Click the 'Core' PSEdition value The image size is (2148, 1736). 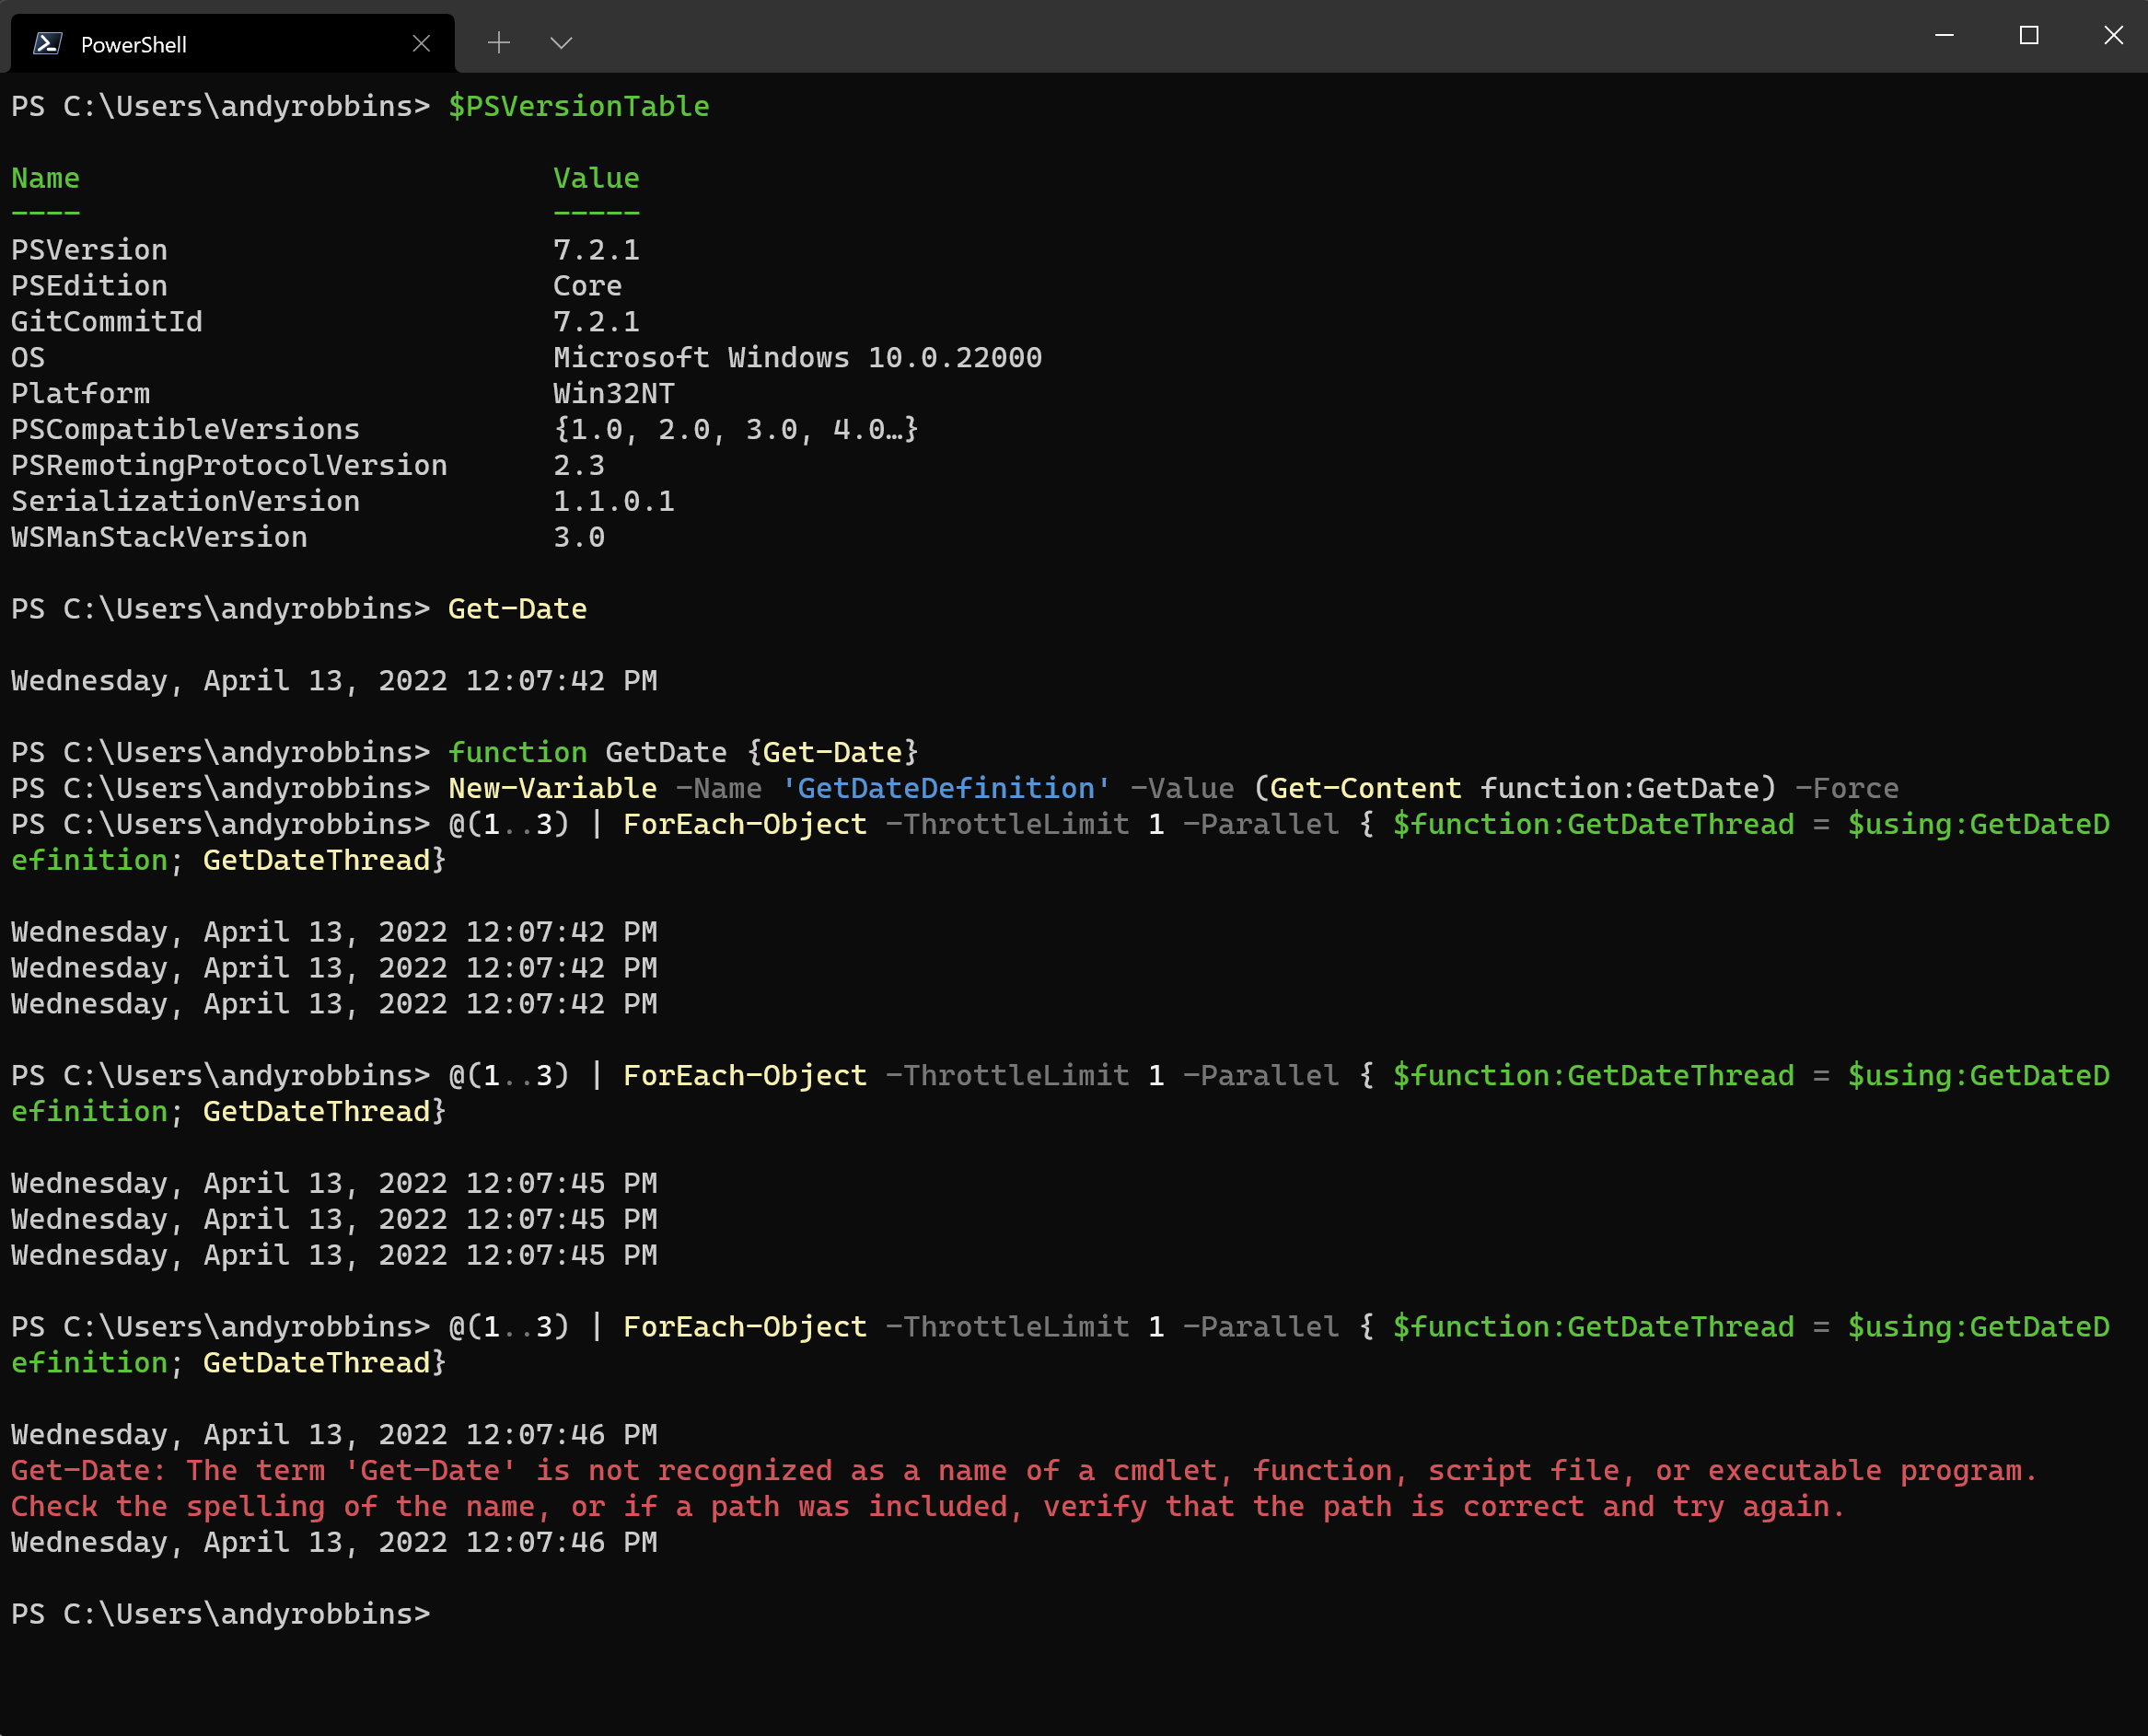(x=587, y=286)
